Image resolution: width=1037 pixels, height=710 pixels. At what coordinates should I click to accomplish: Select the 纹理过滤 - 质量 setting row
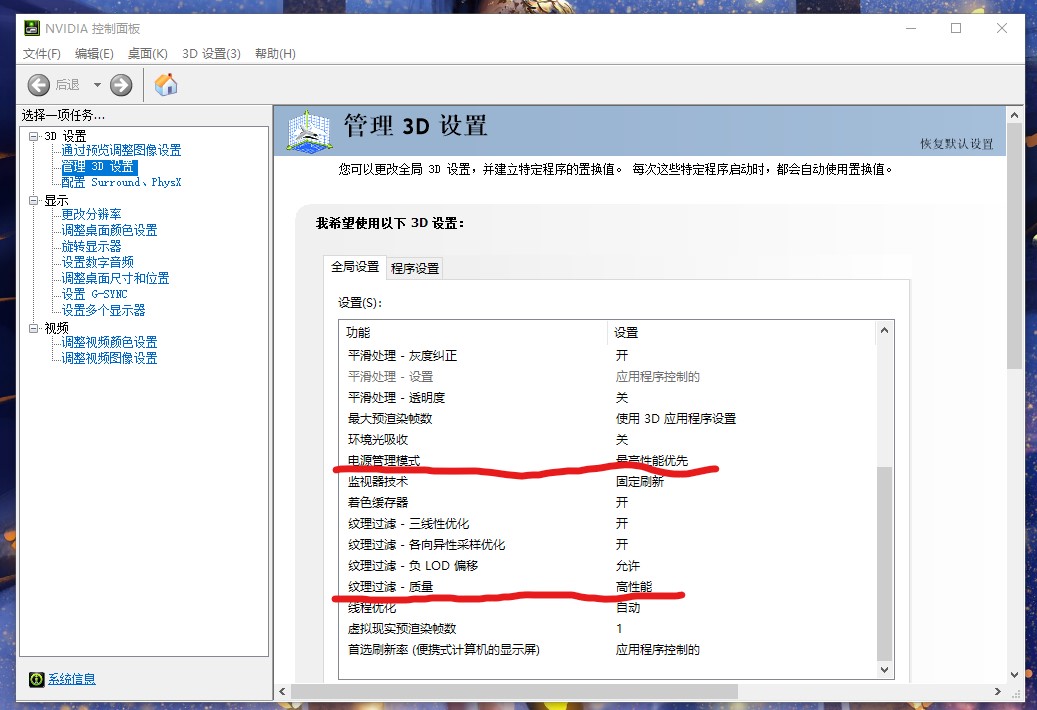tap(607, 587)
